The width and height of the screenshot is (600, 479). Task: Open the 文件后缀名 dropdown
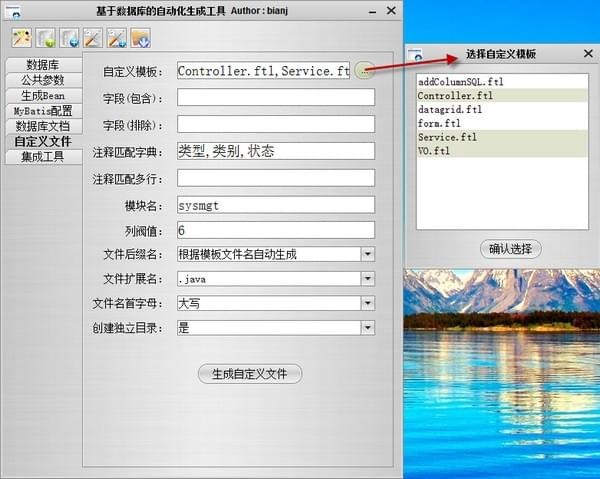(x=368, y=254)
